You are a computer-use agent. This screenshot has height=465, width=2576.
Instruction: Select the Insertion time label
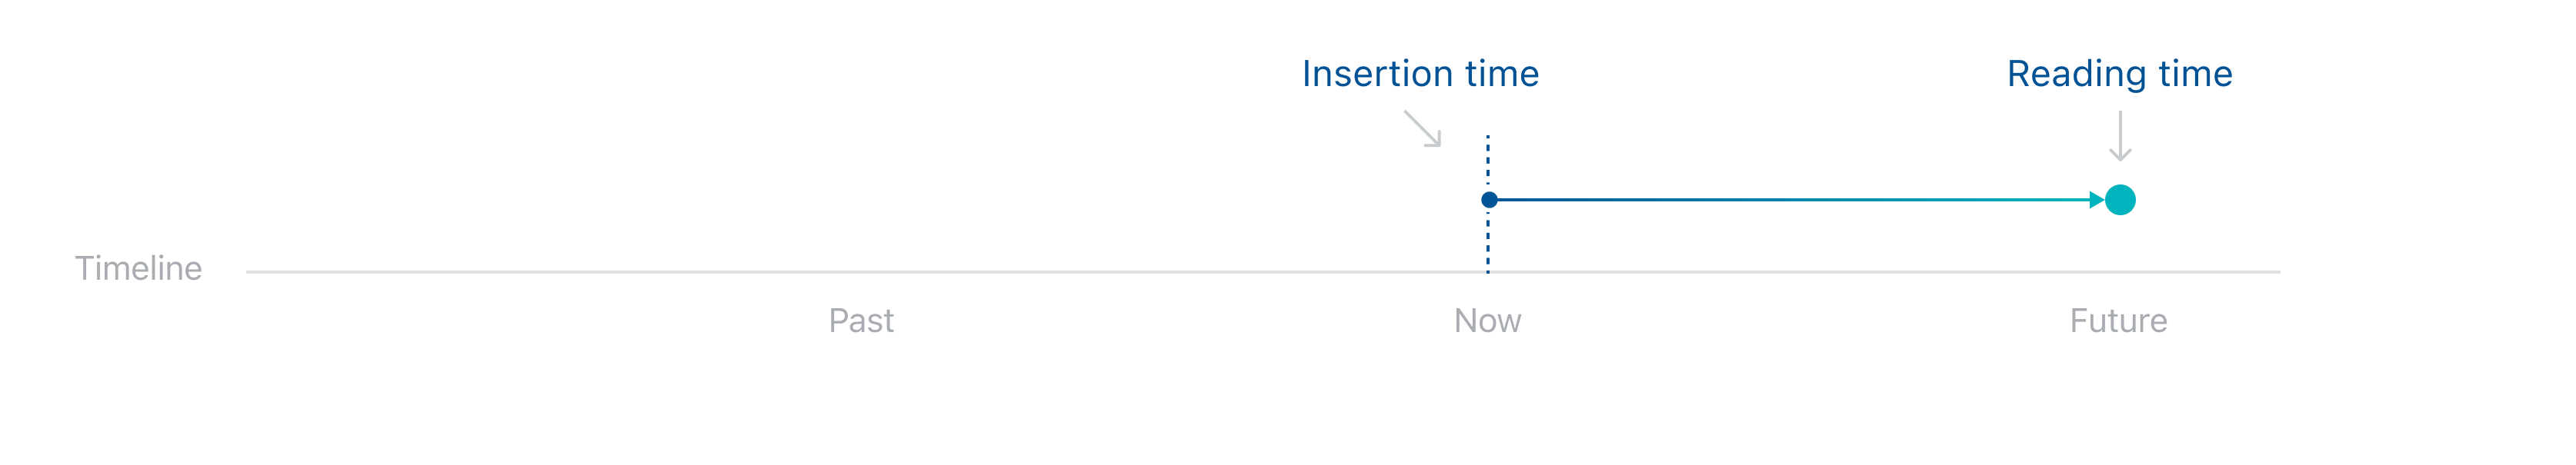click(x=1420, y=74)
